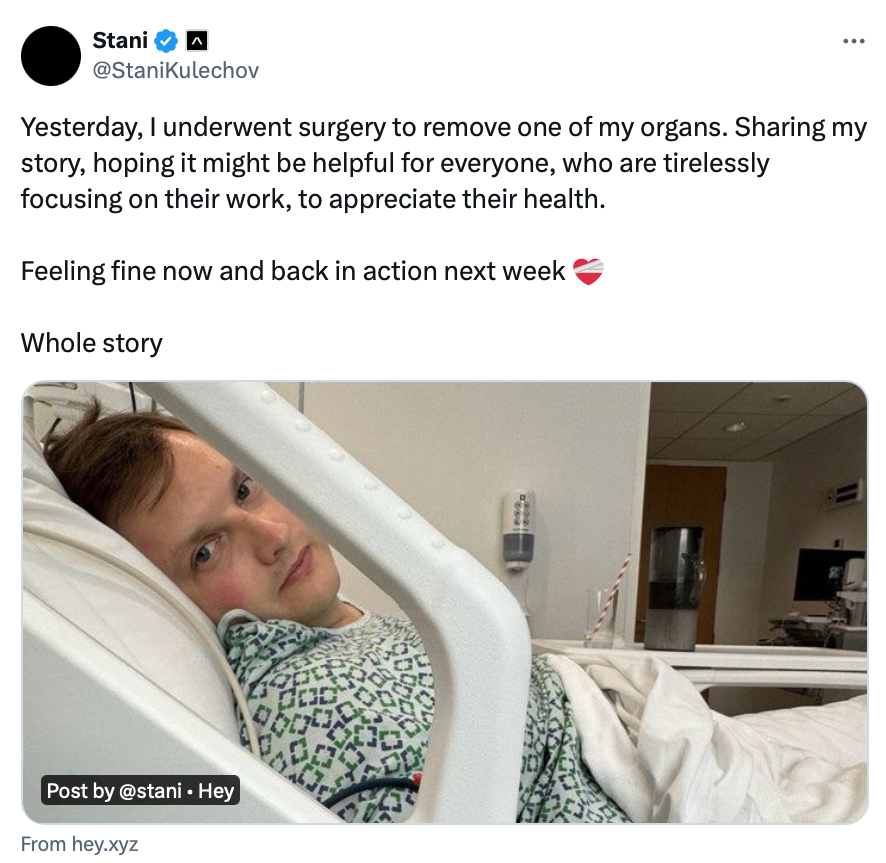
Task: Click the "Whole story" text line
Action: tap(92, 343)
